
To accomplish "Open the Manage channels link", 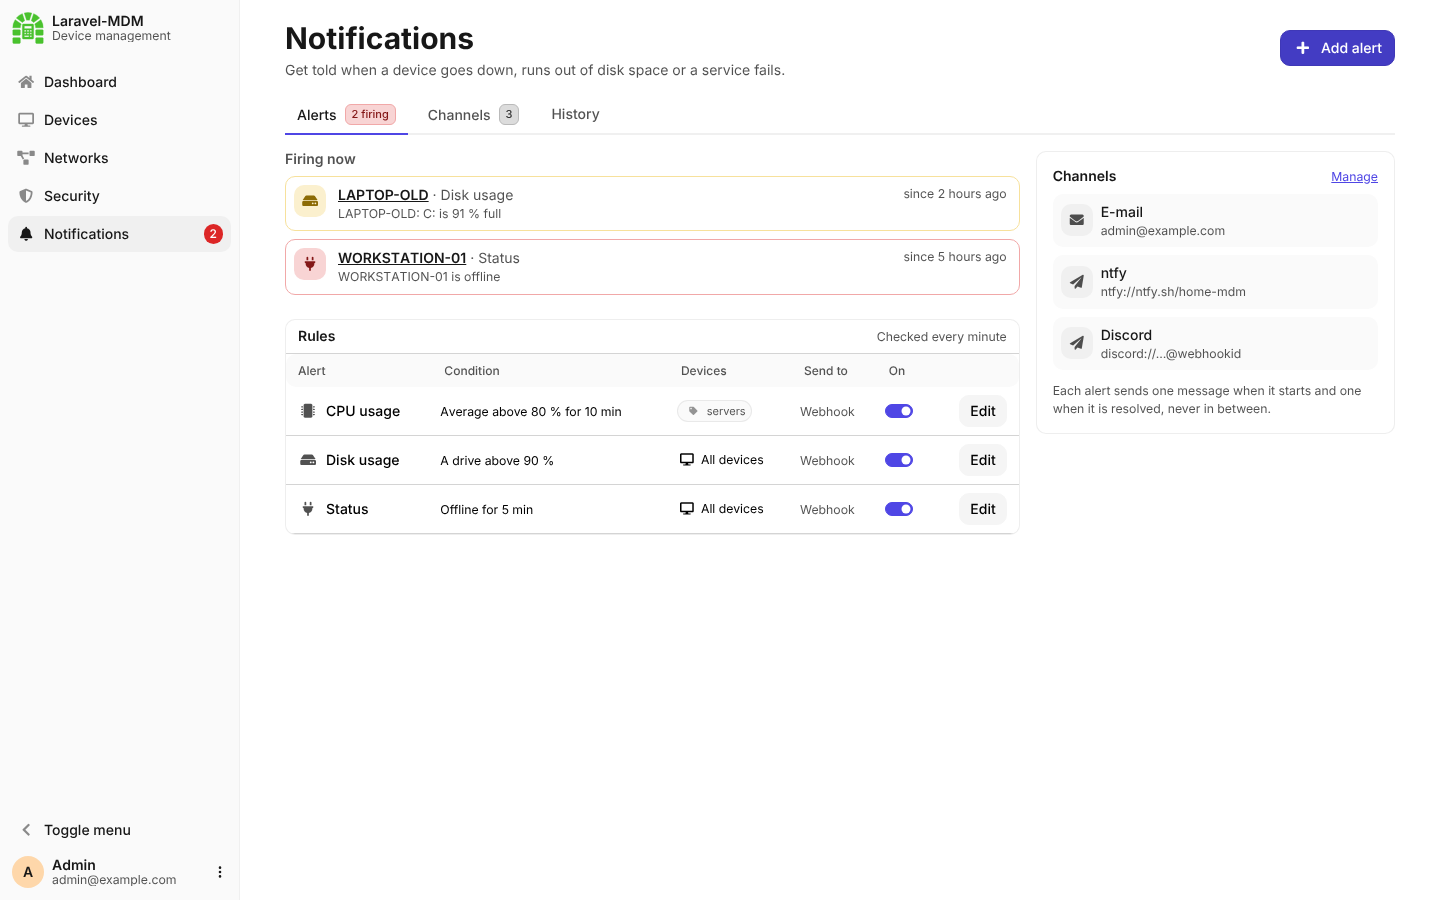I will (1354, 177).
